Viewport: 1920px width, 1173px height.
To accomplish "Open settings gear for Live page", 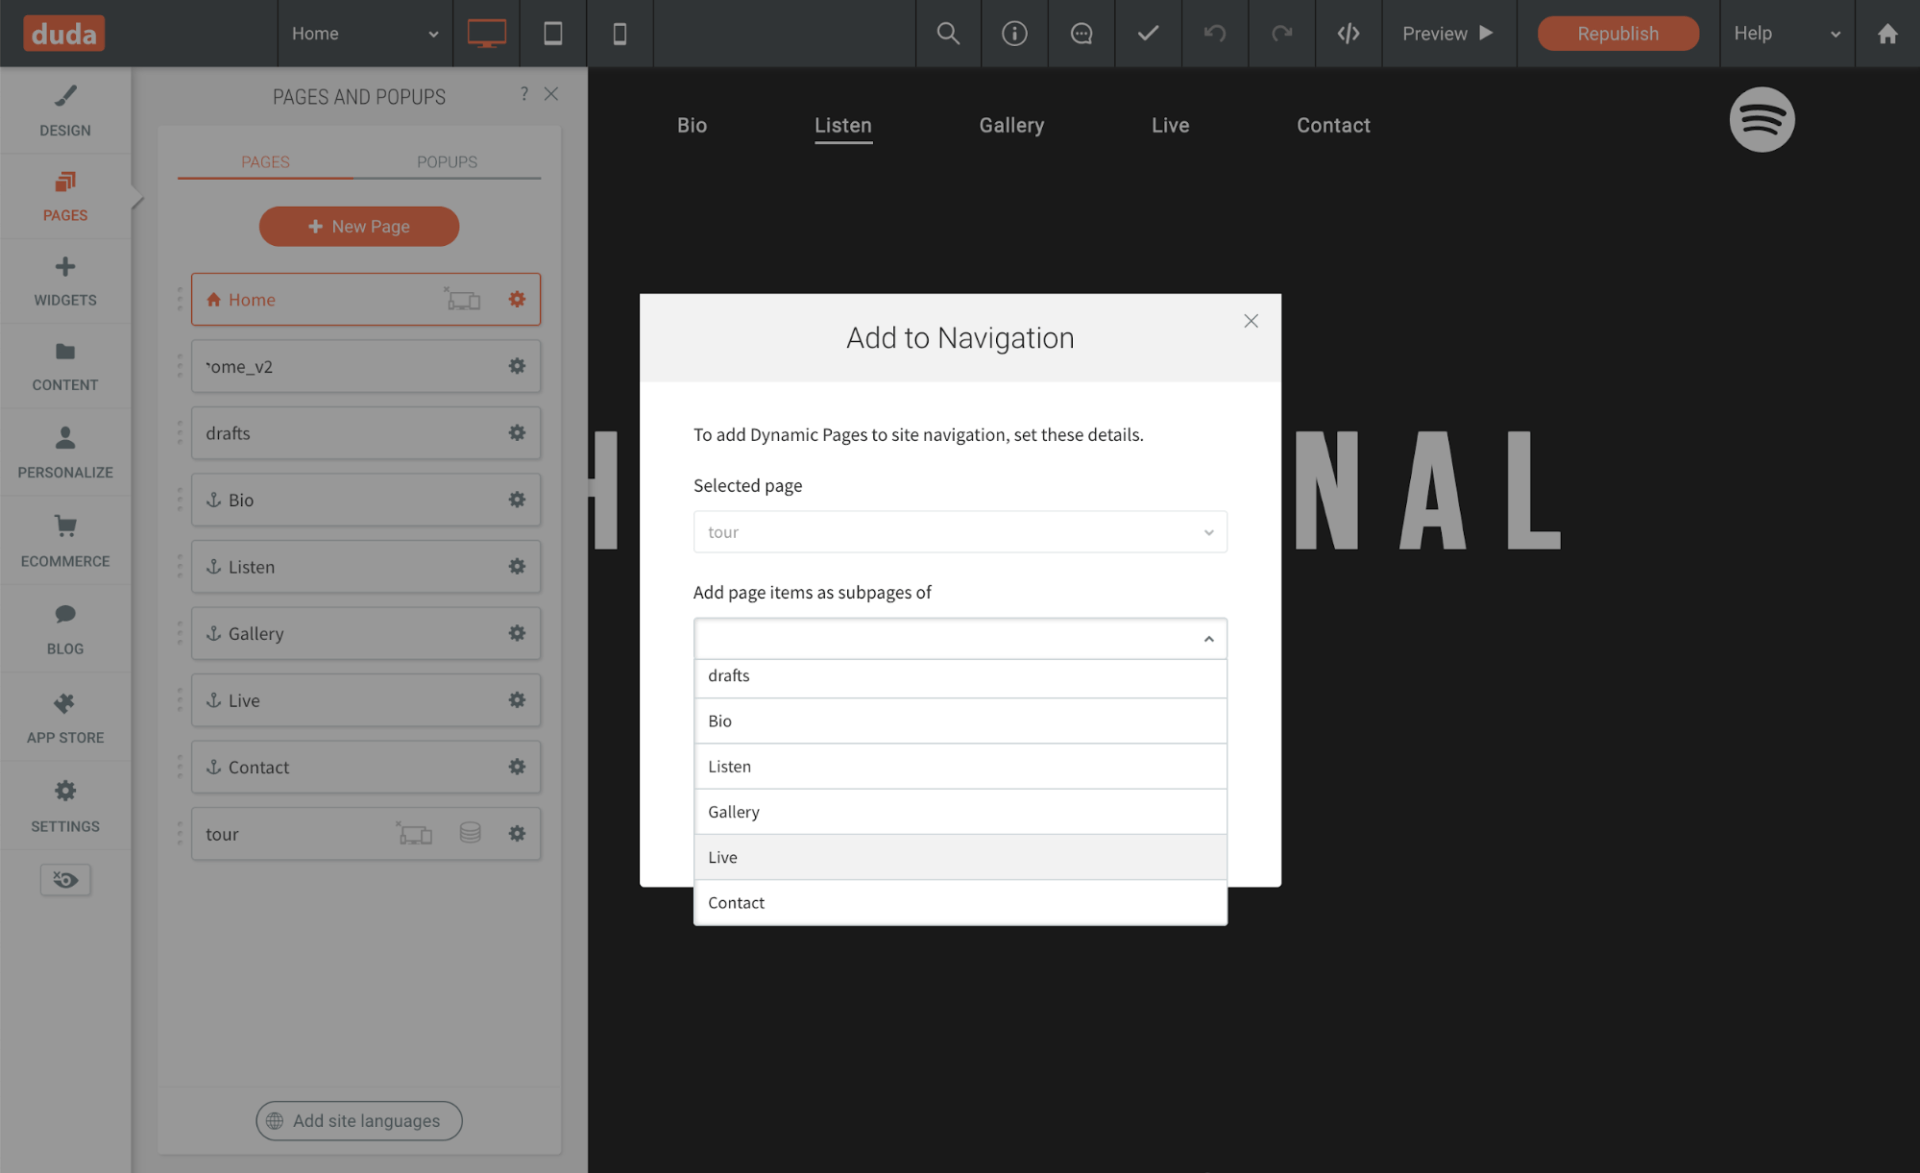I will point(517,700).
